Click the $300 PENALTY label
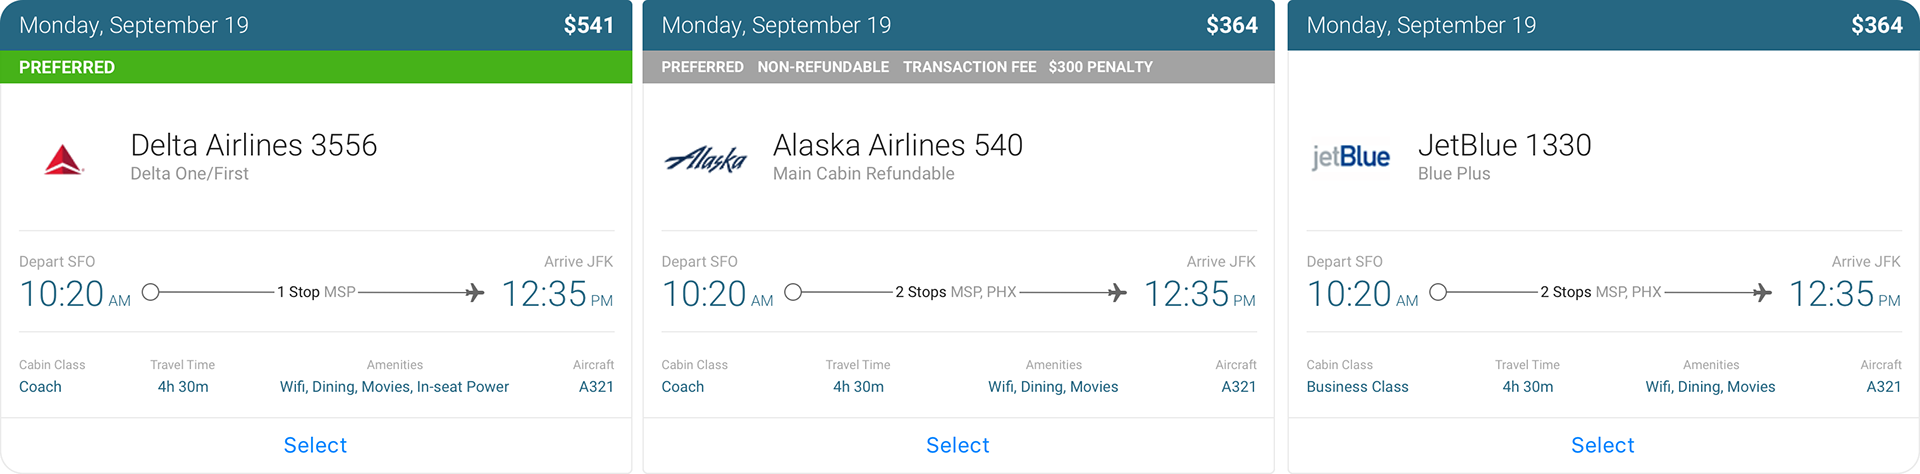The width and height of the screenshot is (1920, 474). click(x=1101, y=67)
